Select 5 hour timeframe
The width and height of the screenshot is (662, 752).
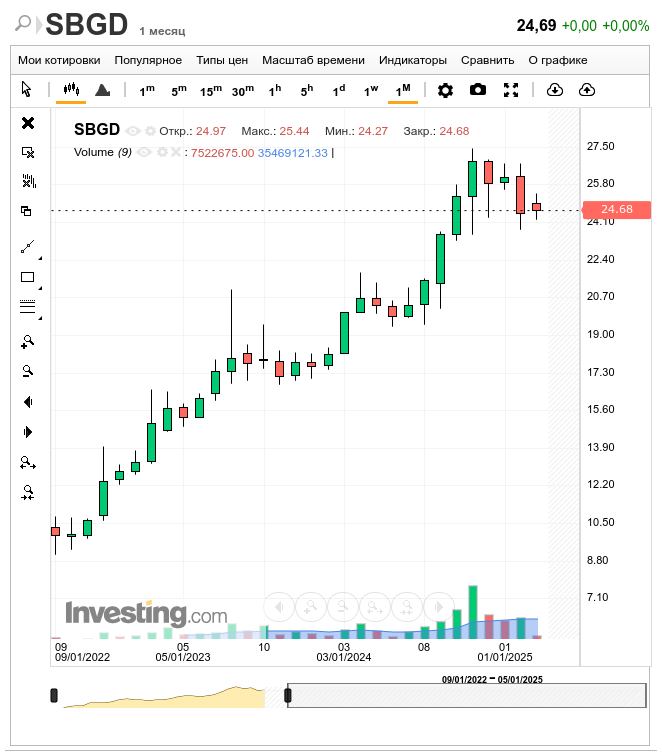tap(307, 90)
